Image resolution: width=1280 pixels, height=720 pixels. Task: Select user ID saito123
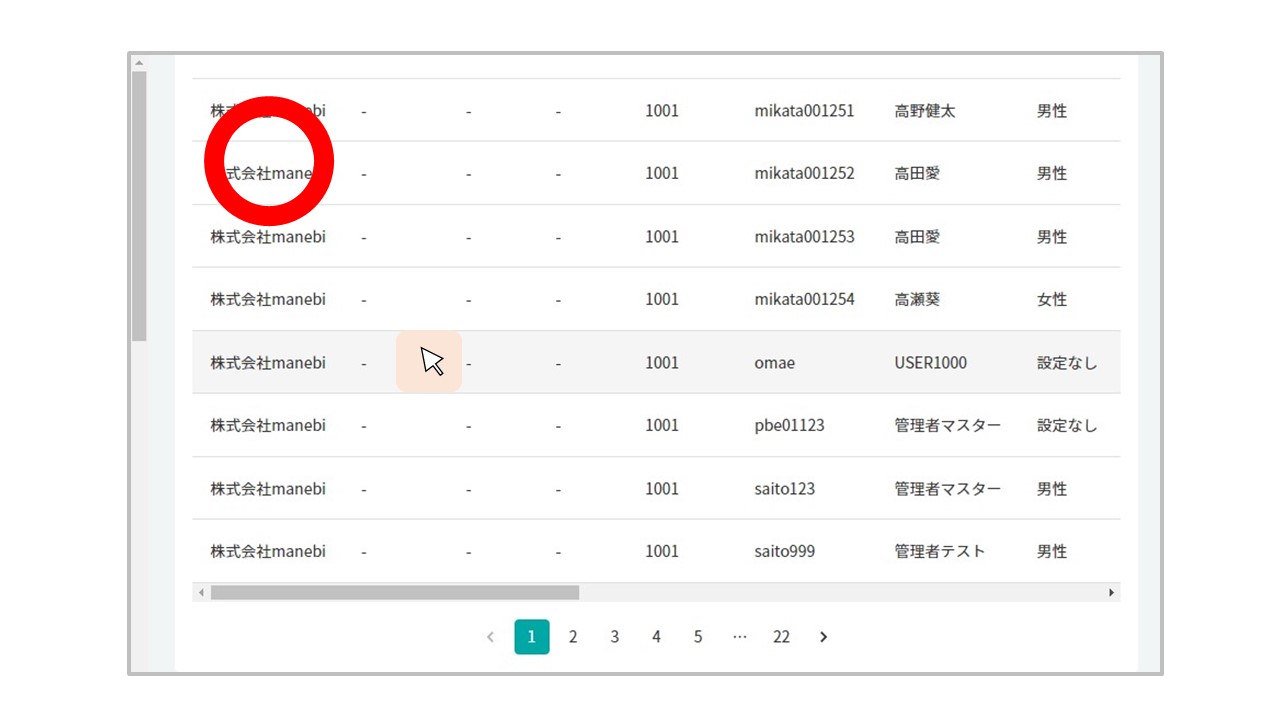point(784,489)
